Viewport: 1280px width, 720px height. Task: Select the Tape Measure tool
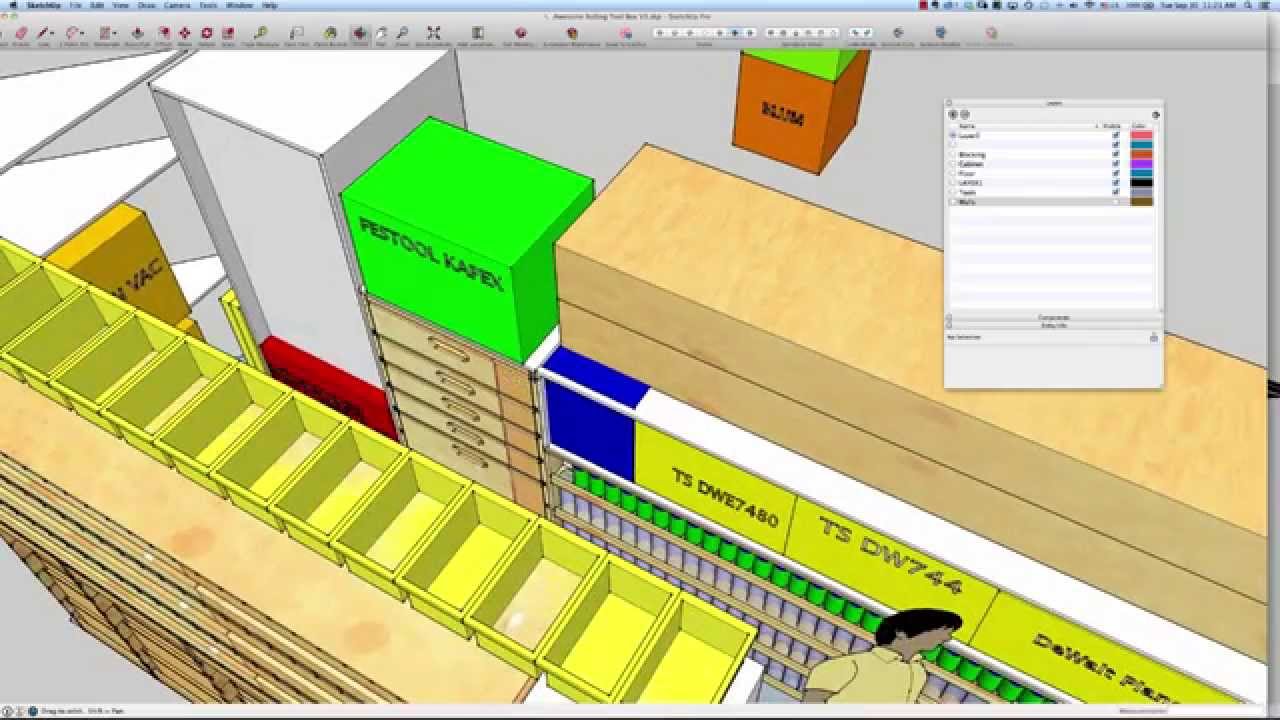tap(260, 33)
